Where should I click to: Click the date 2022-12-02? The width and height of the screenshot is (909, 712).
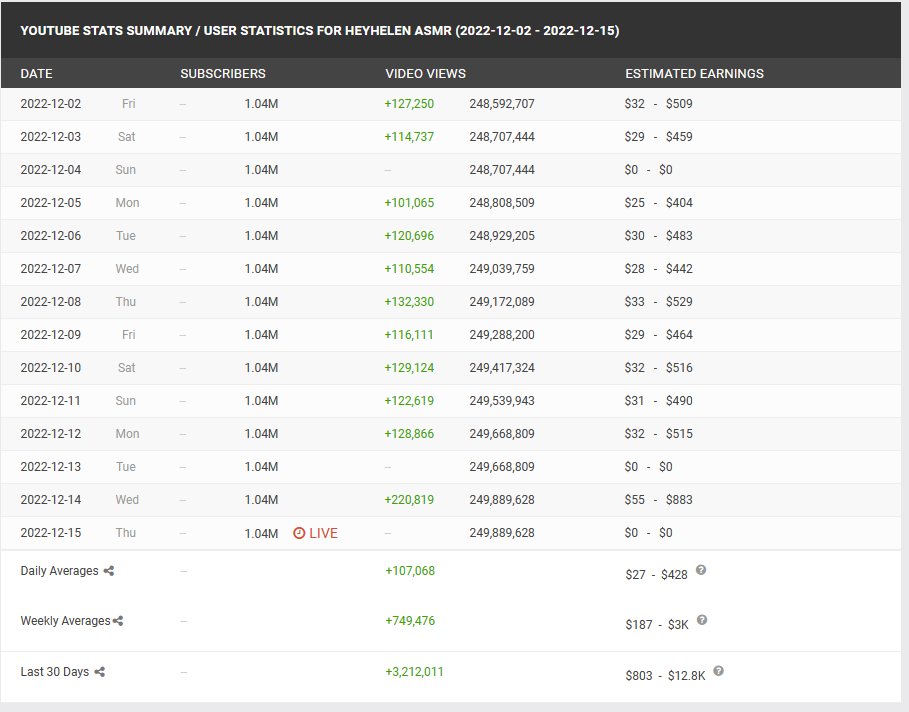51,104
